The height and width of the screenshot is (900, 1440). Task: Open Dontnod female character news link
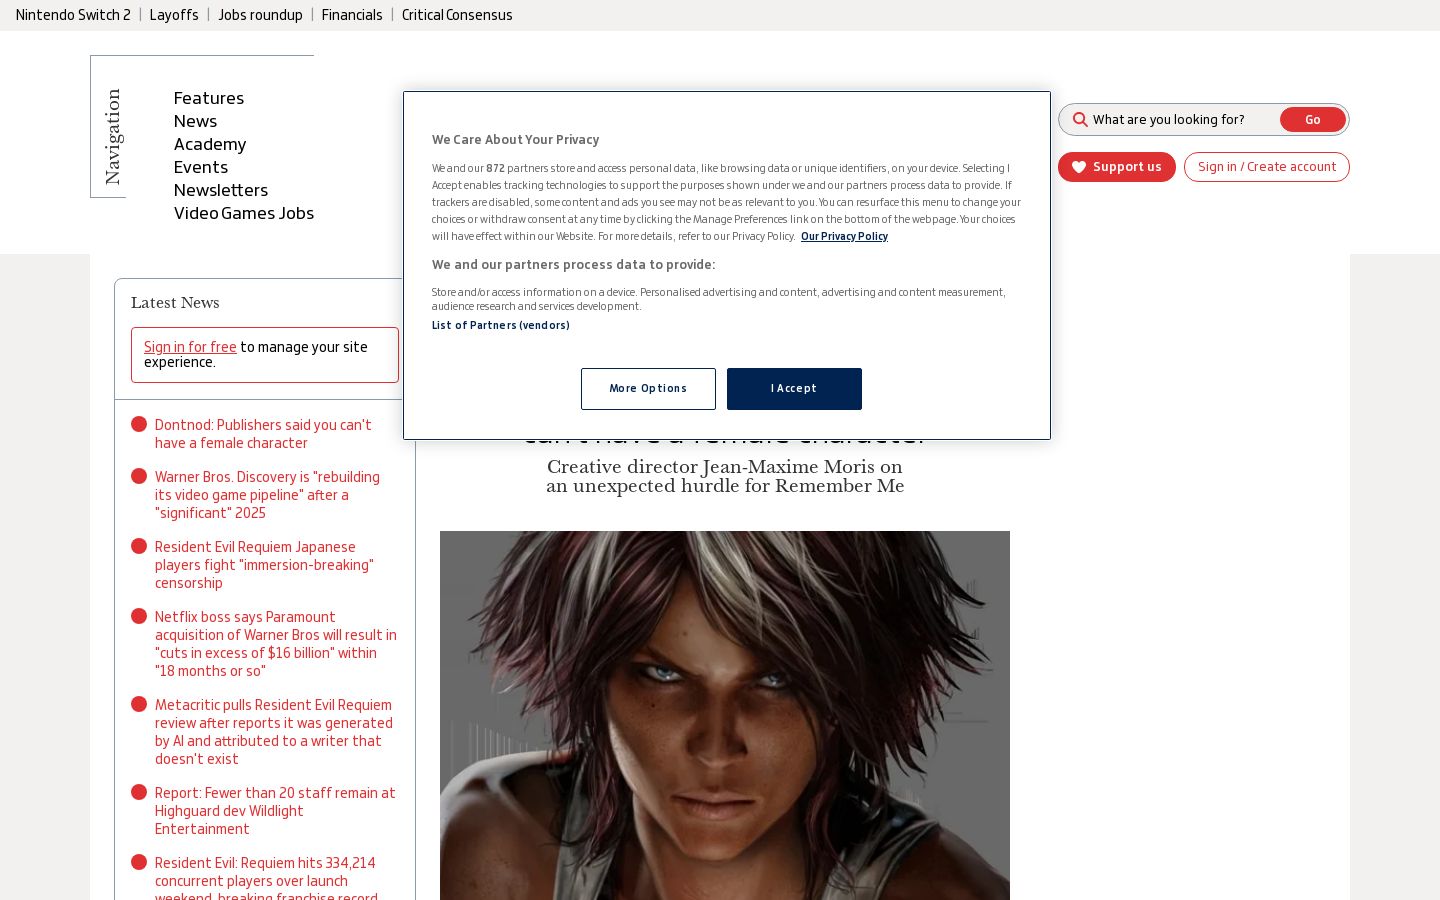(263, 434)
